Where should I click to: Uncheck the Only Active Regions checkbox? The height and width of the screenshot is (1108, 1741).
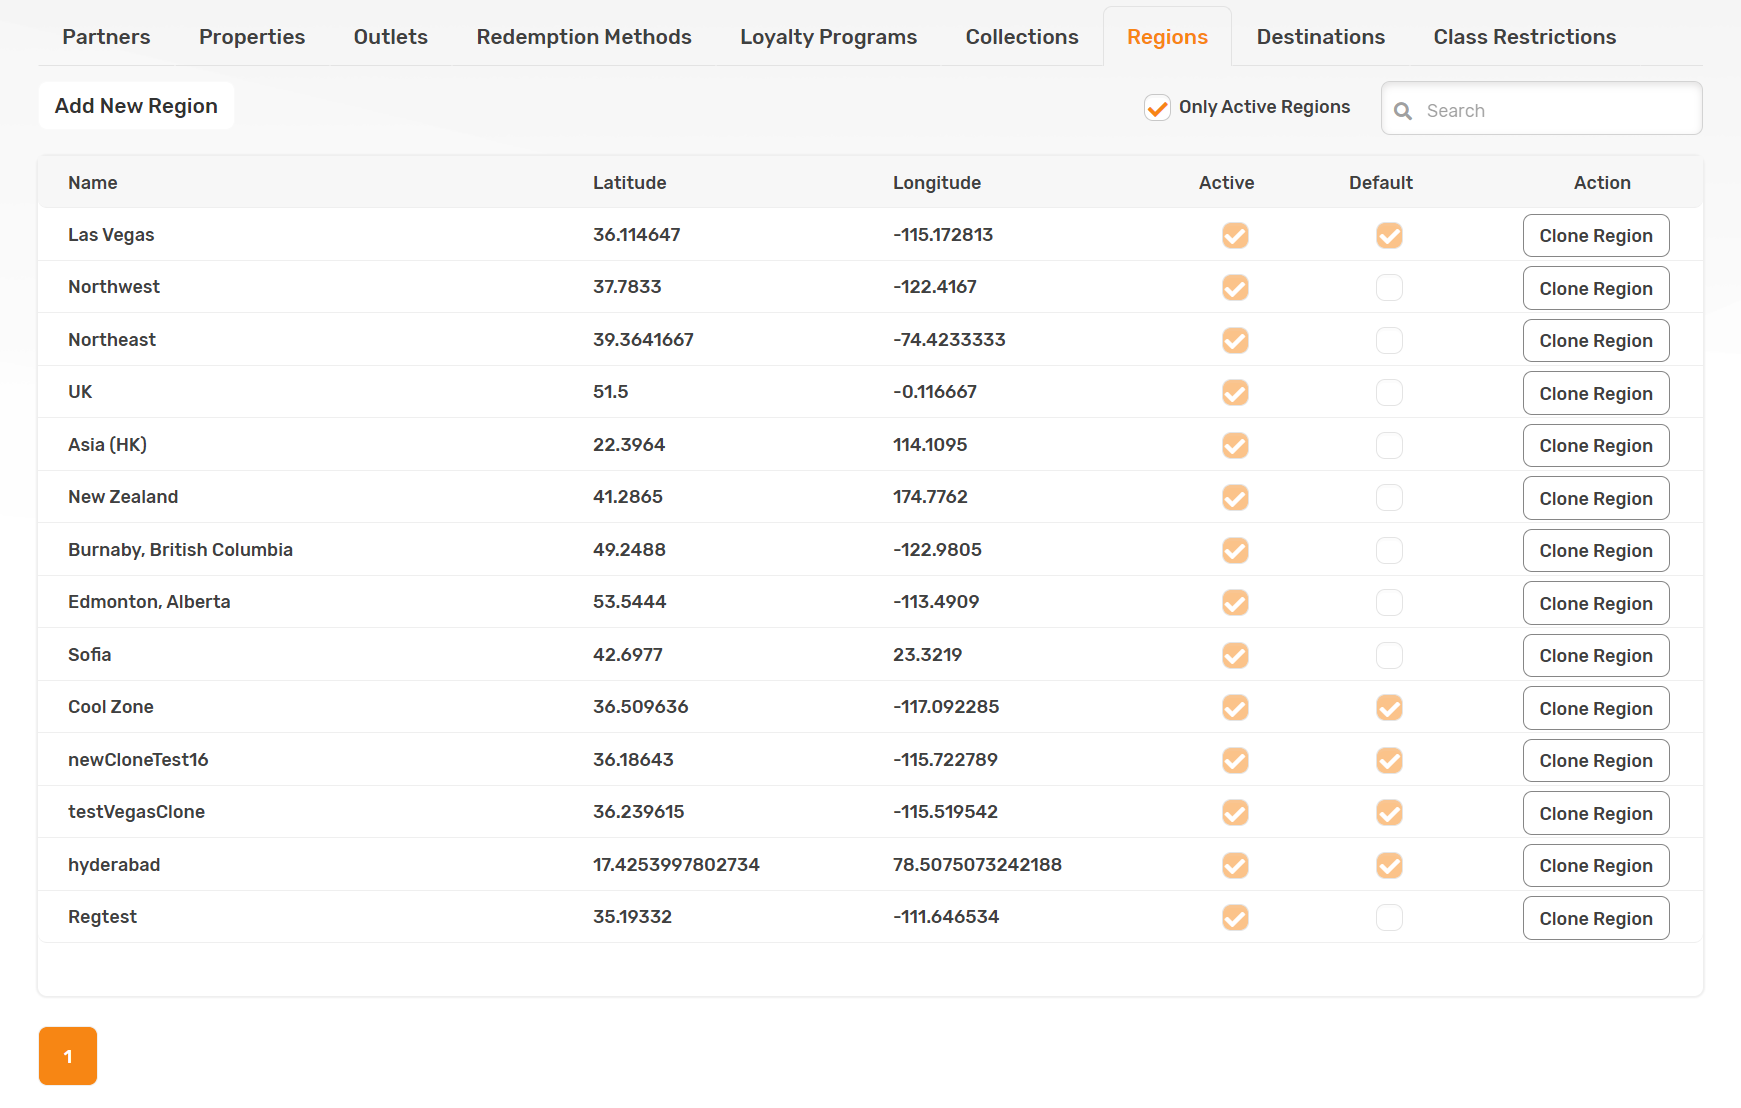point(1157,108)
